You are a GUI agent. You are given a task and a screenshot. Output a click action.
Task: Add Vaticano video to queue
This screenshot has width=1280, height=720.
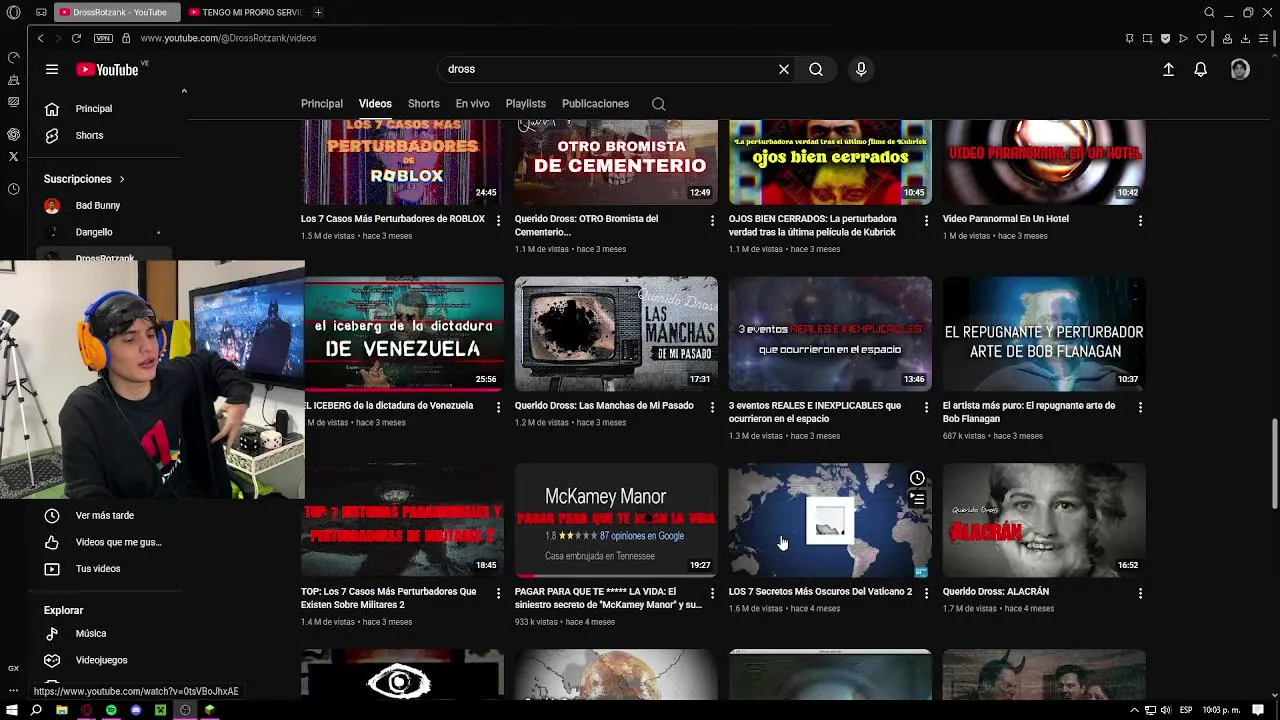(x=917, y=499)
